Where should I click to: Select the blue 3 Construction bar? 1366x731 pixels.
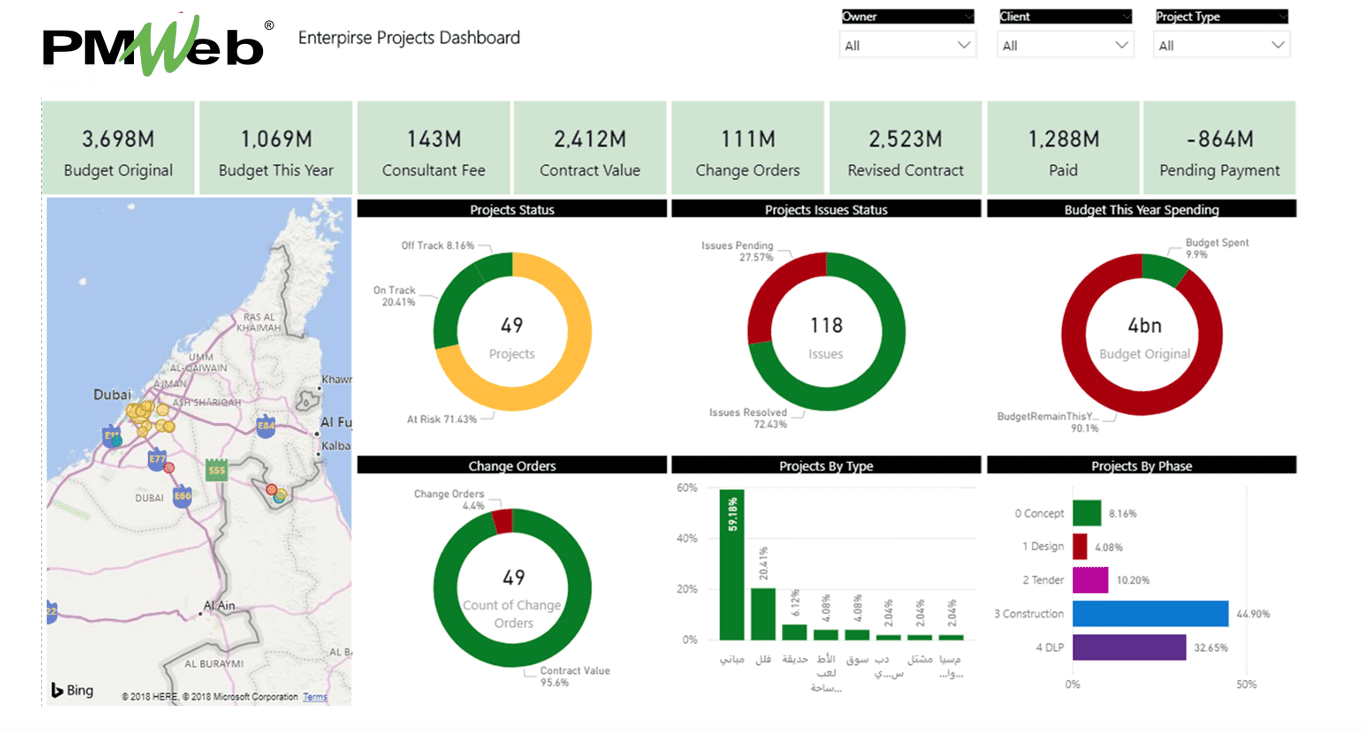[1150, 614]
